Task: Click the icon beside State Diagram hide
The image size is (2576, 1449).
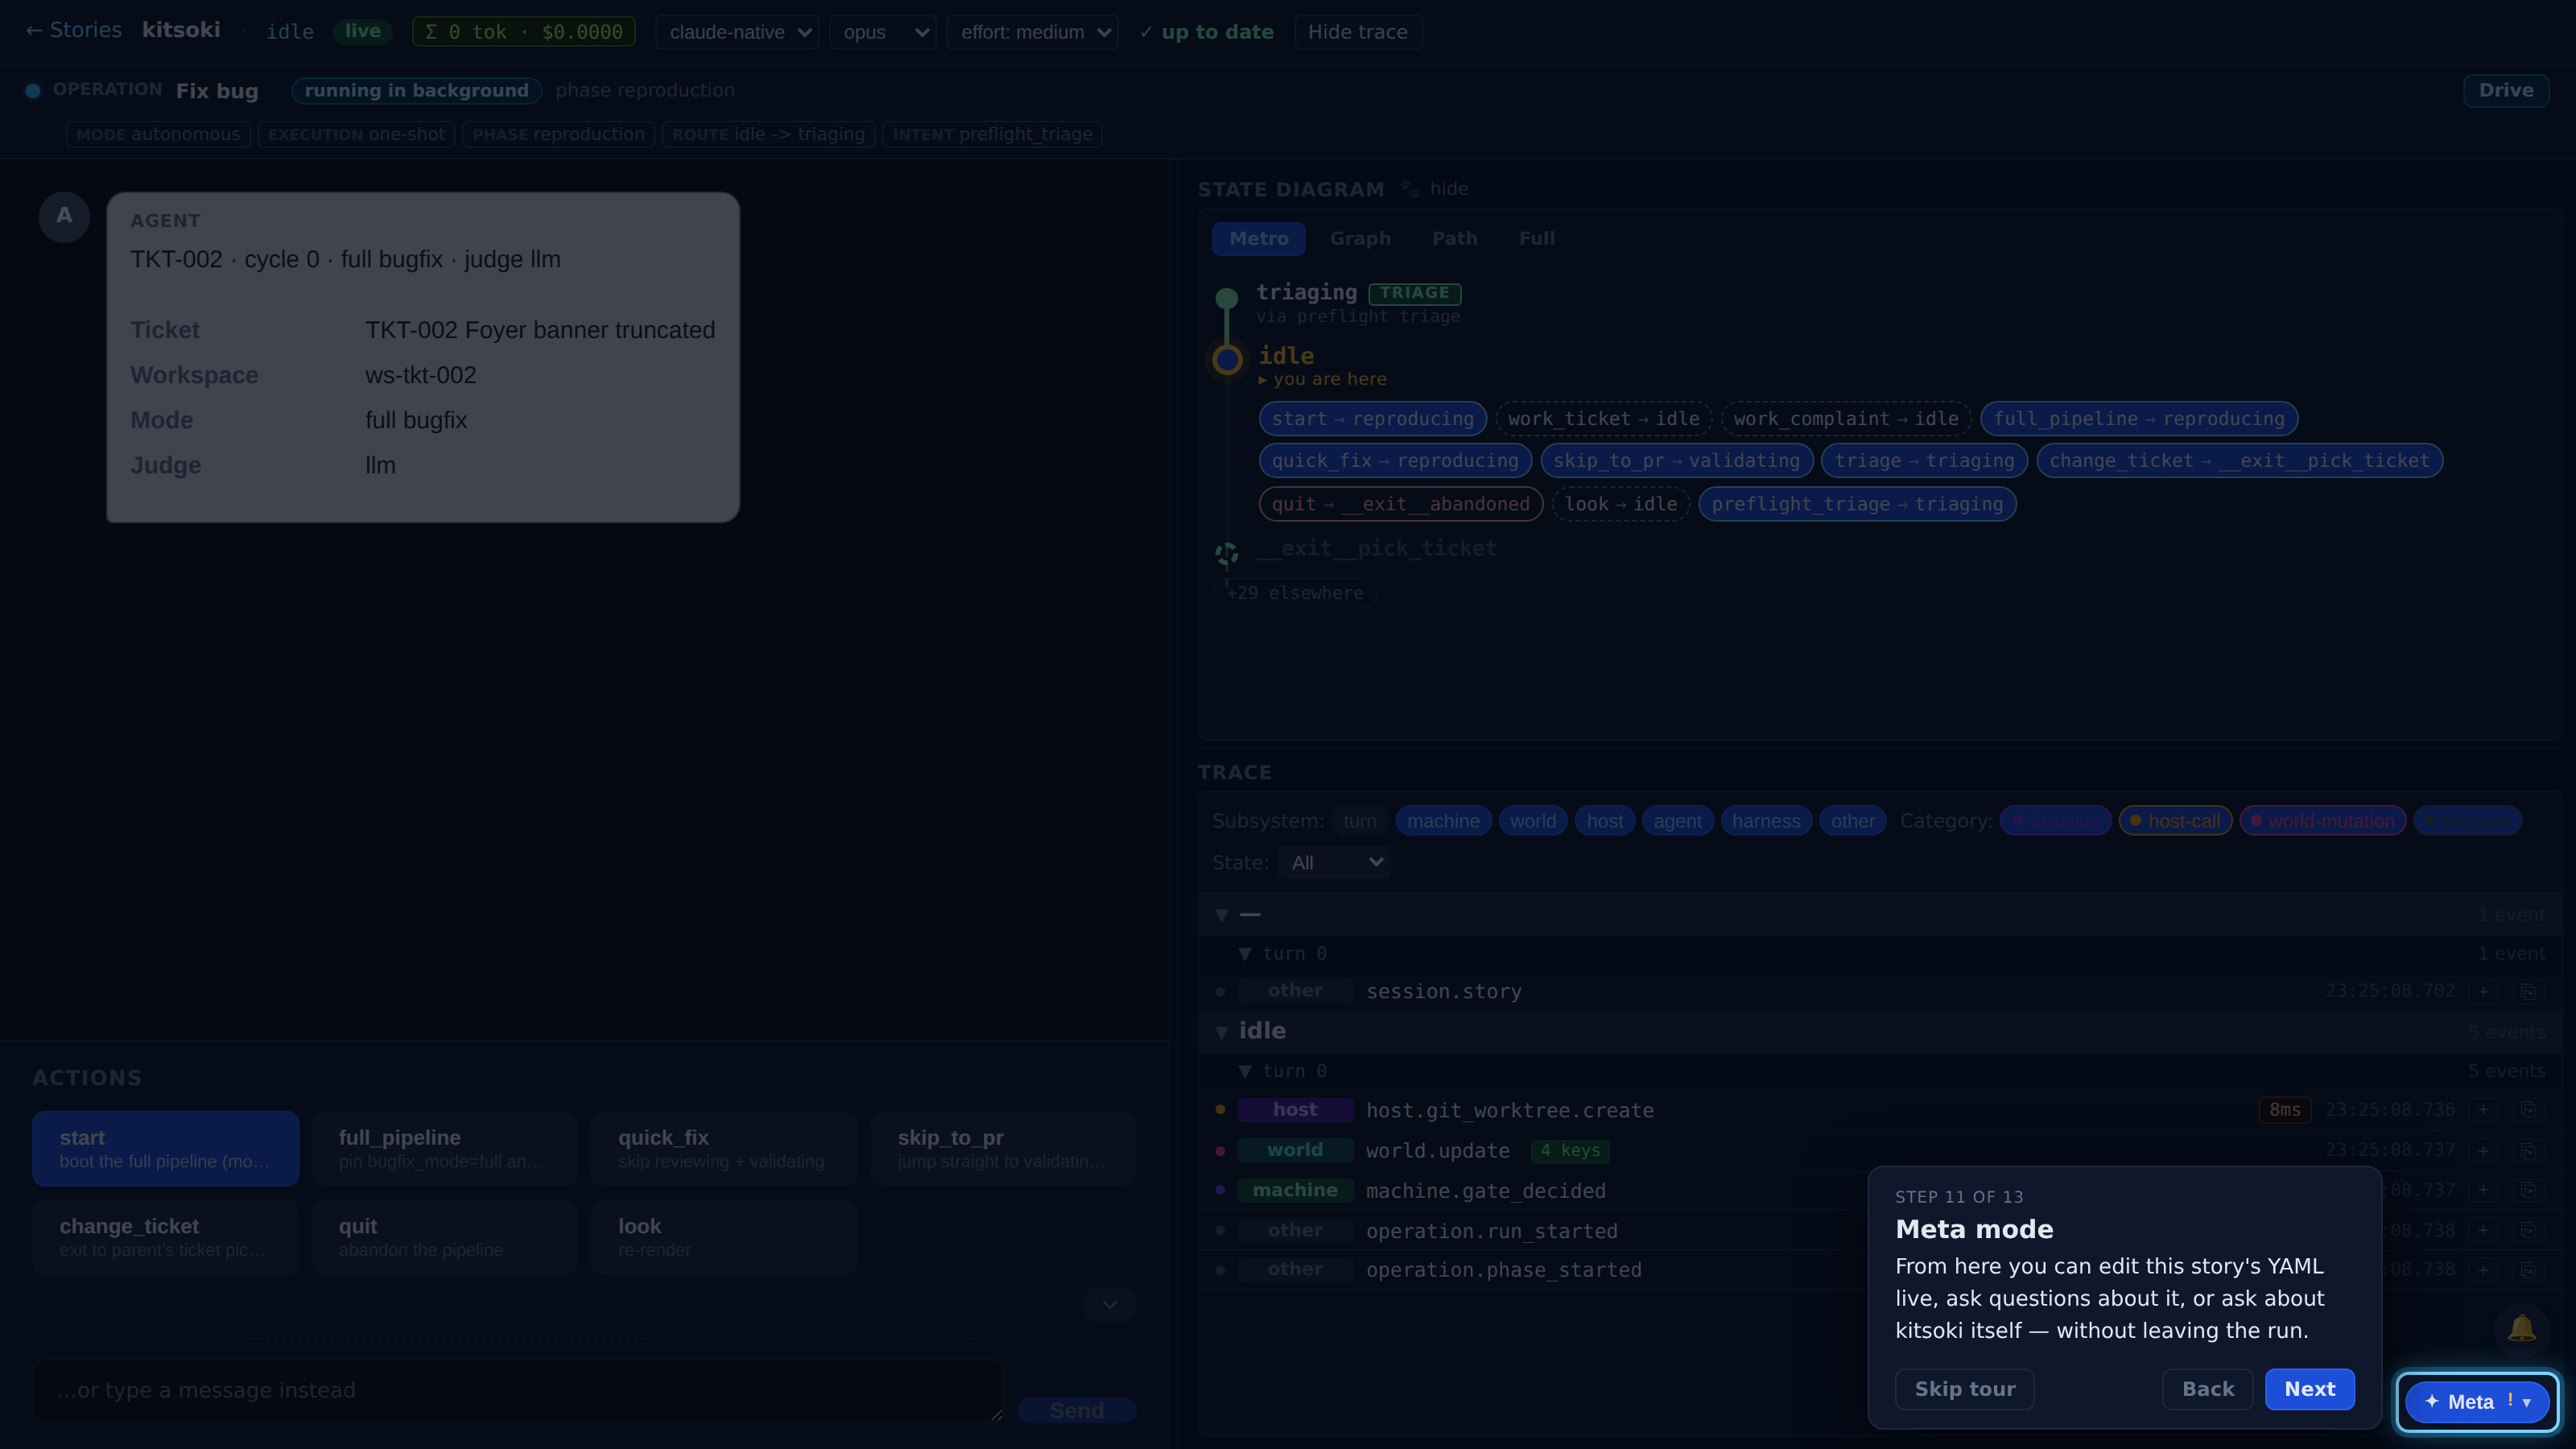Action: [x=1409, y=189]
